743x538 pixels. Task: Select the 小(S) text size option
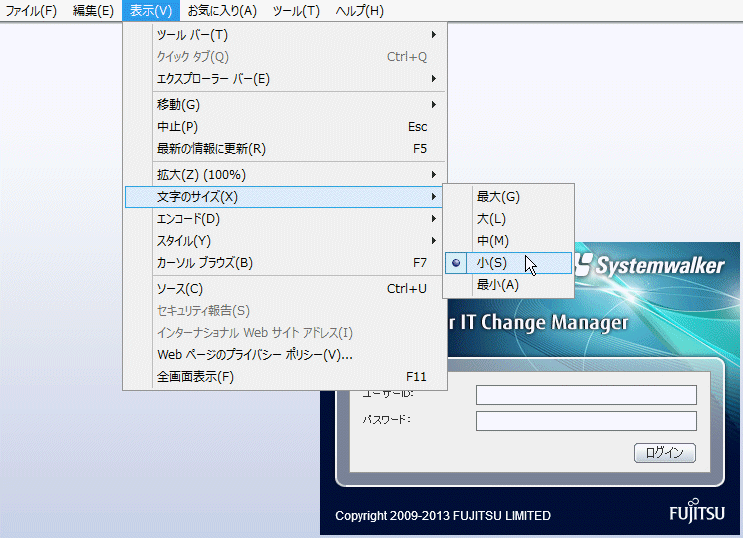point(508,263)
